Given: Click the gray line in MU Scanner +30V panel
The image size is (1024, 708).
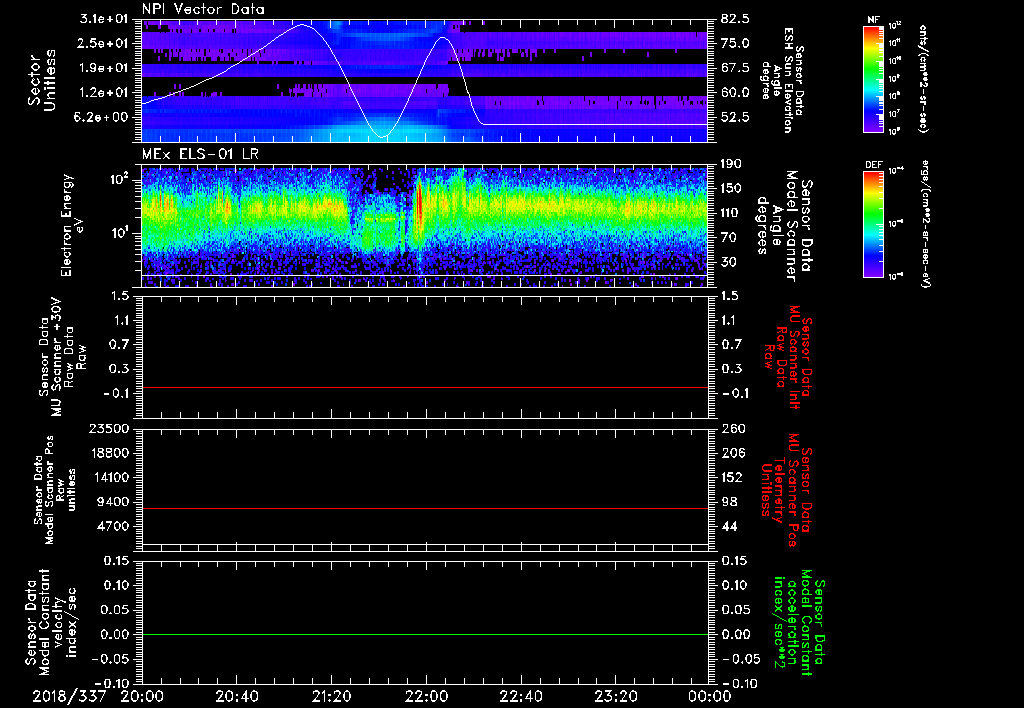Looking at the screenshot, I should tap(425, 387).
